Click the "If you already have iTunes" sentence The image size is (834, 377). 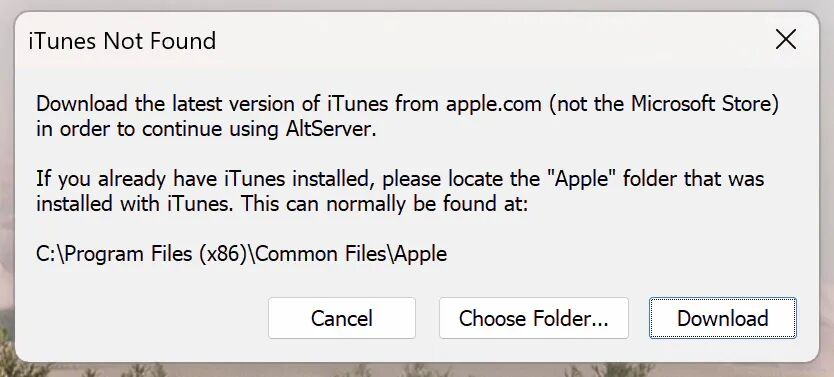click(202, 179)
